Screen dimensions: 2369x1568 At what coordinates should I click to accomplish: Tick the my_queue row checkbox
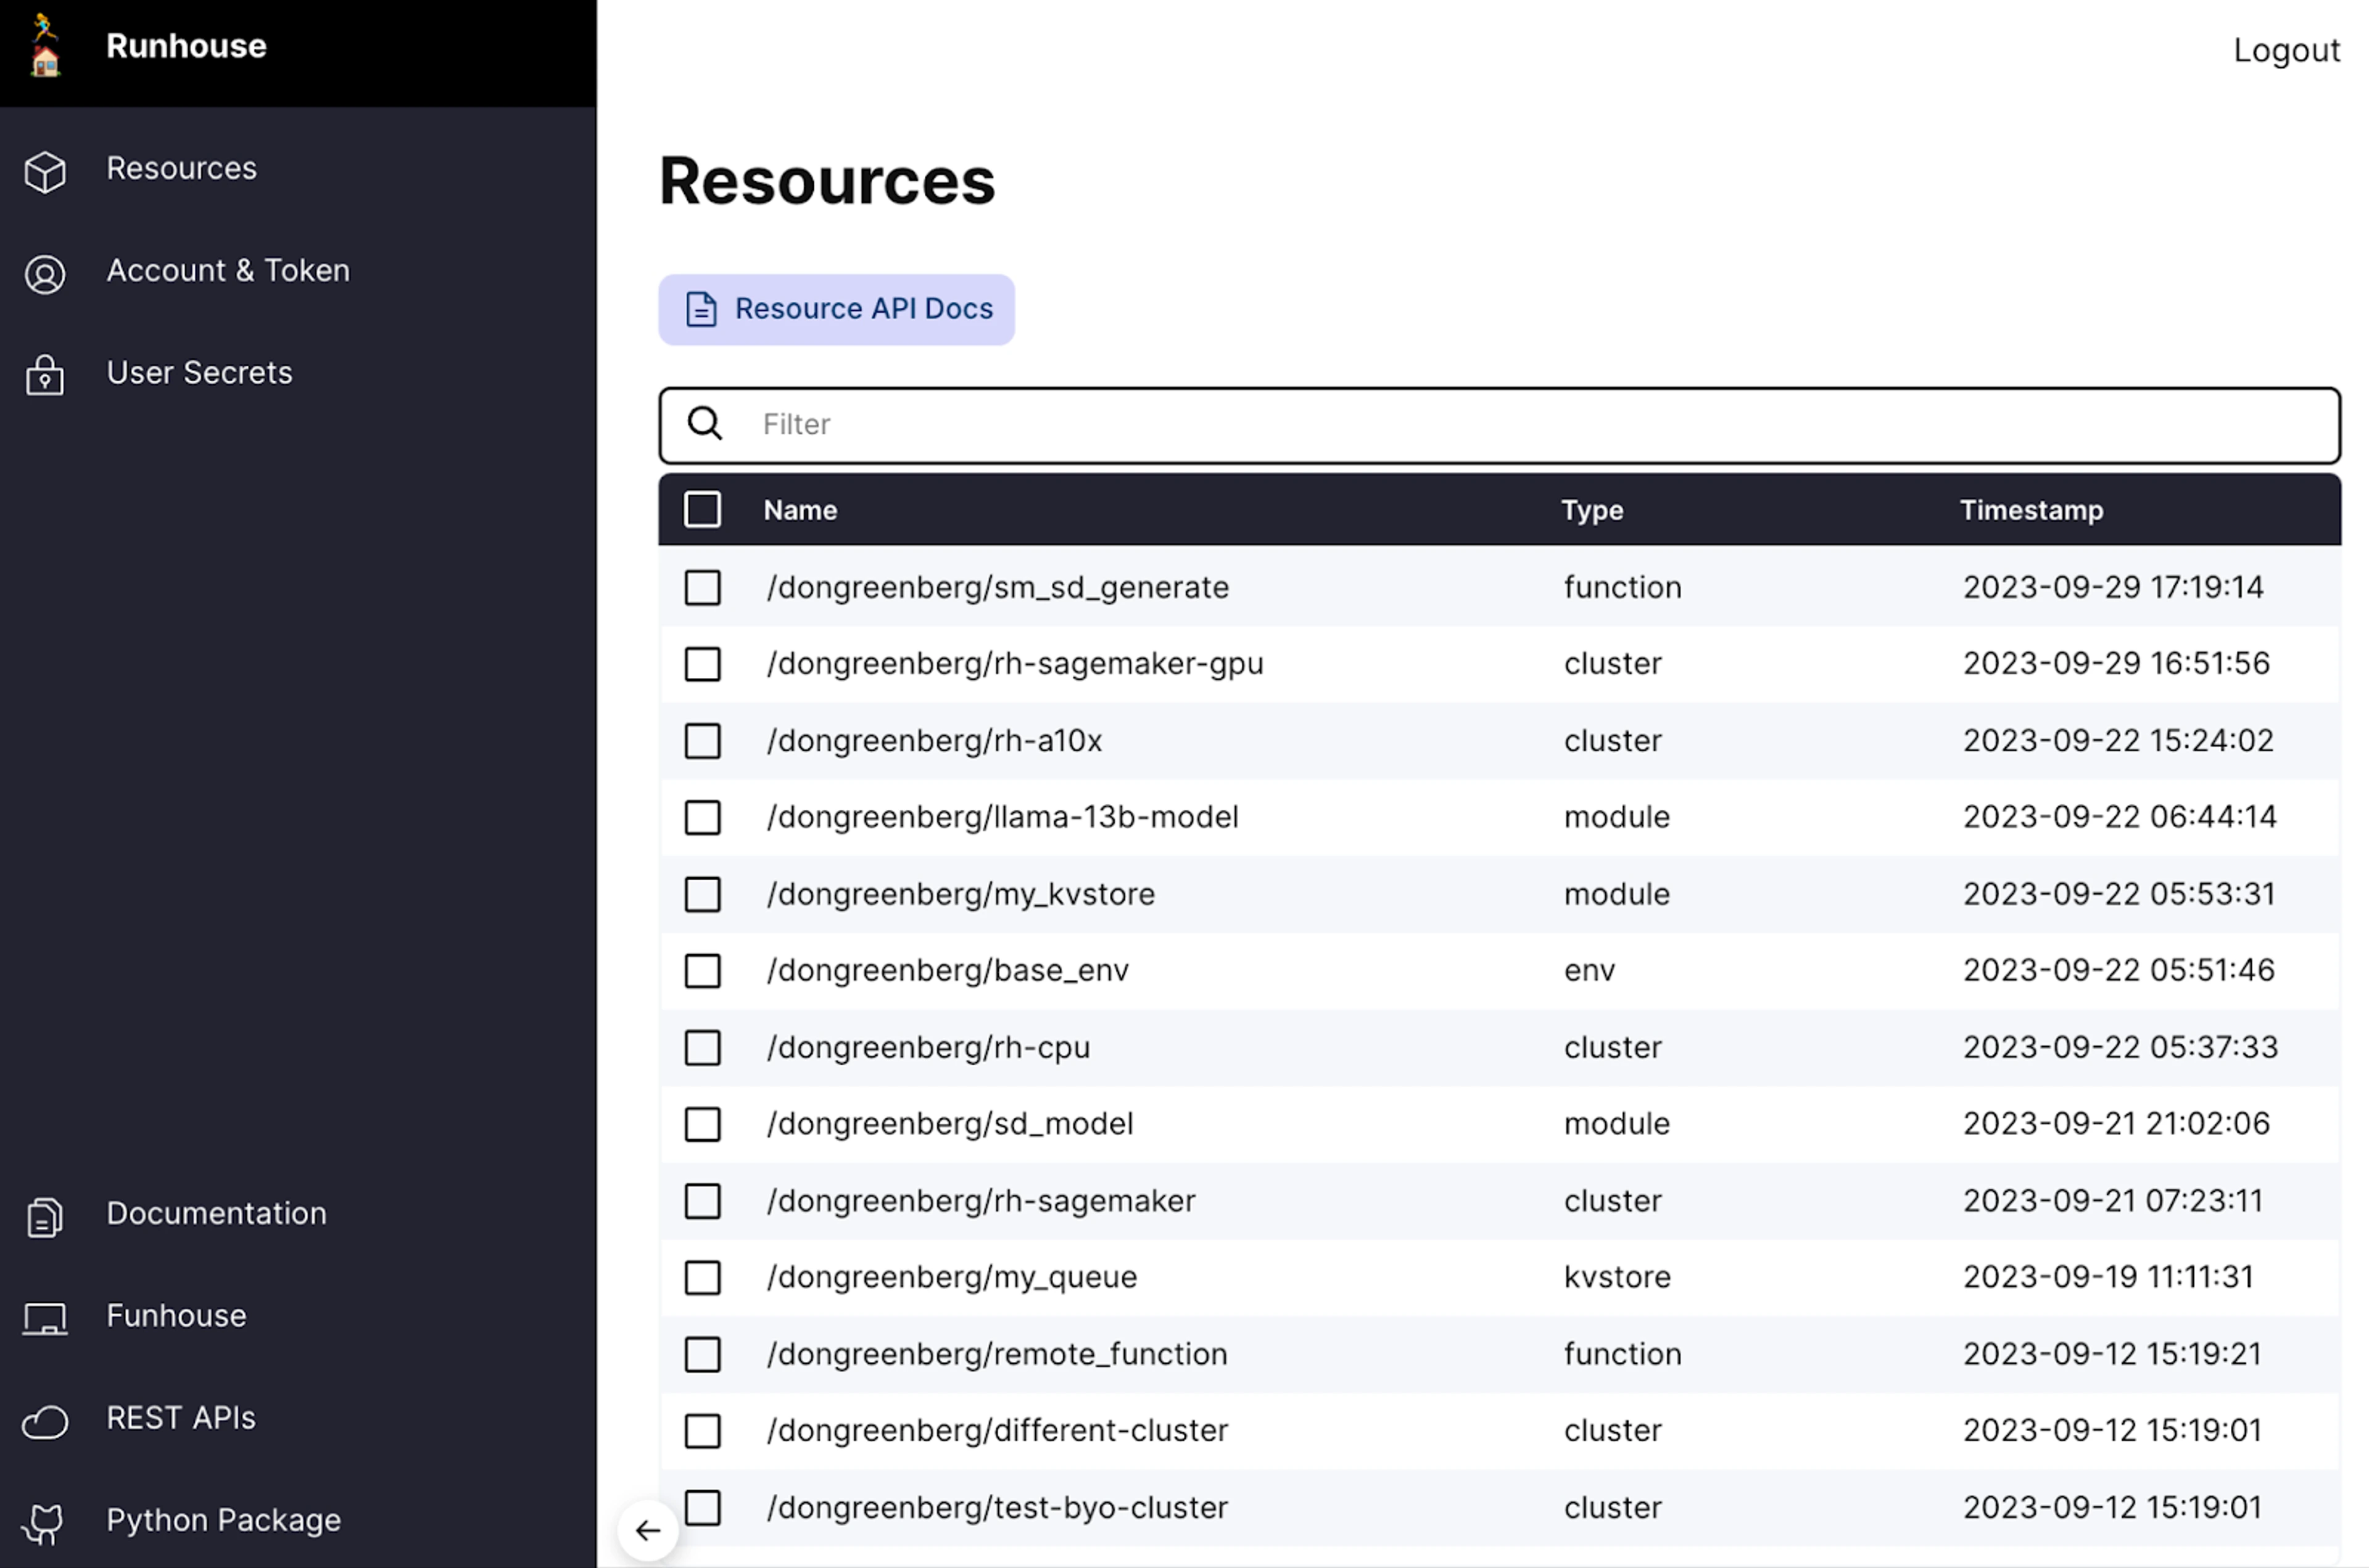(702, 1278)
